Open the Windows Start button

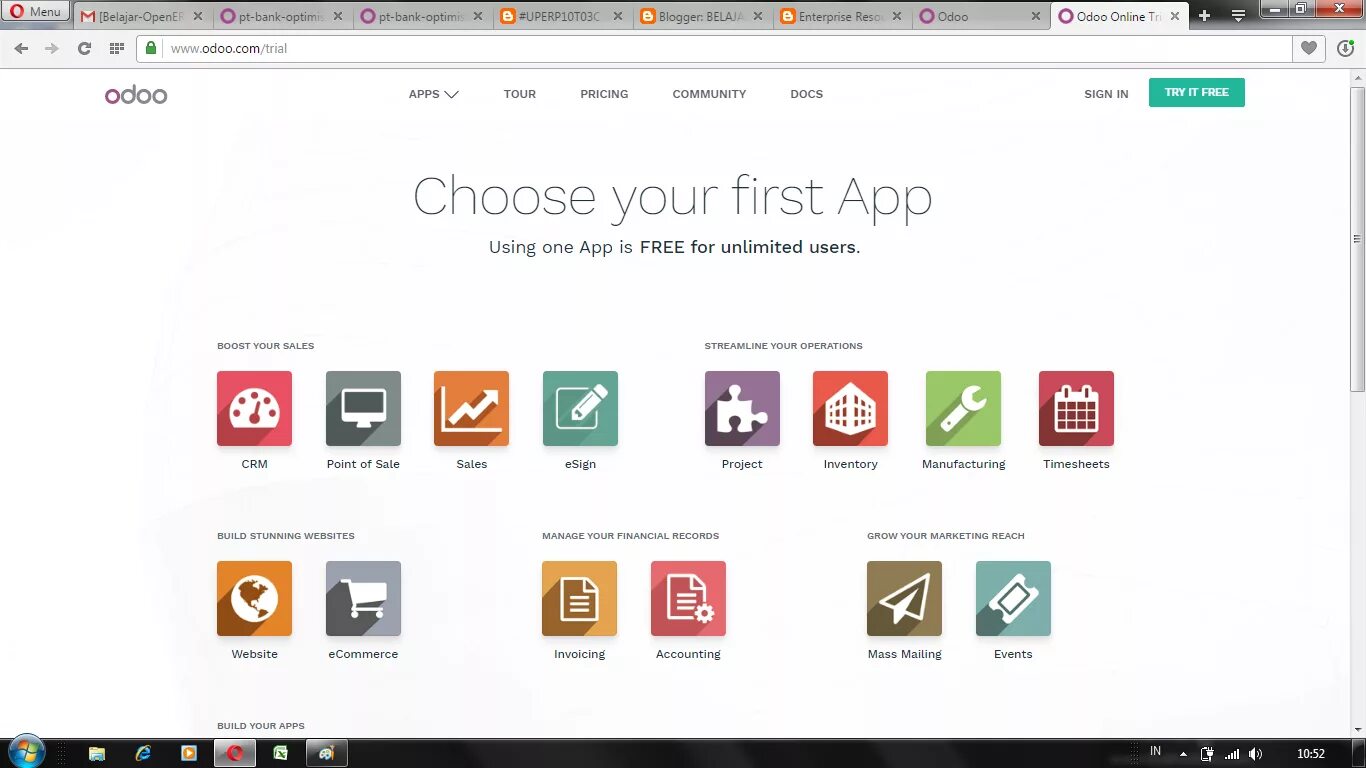pos(26,752)
